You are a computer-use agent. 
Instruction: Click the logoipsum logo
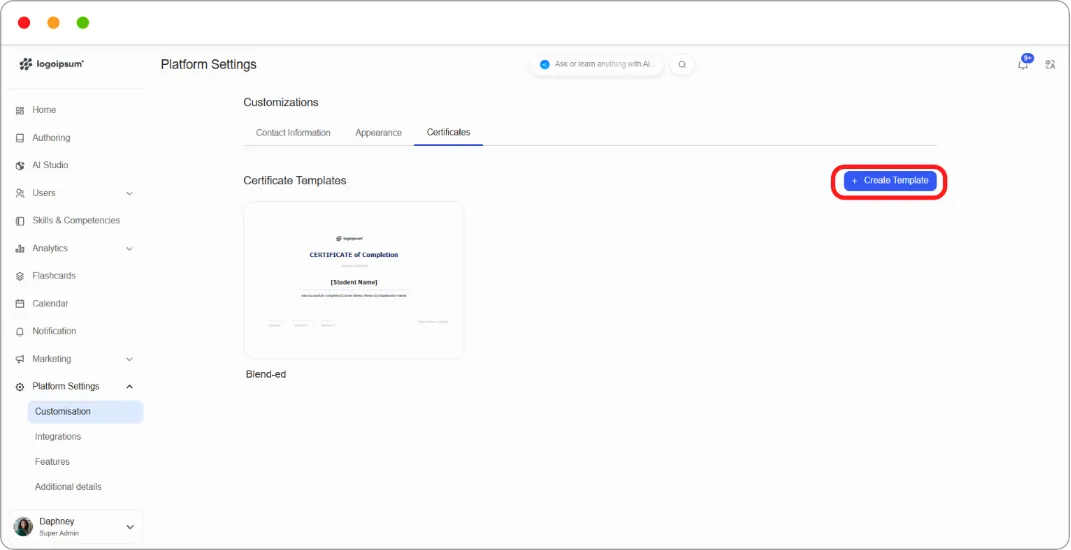click(51, 64)
